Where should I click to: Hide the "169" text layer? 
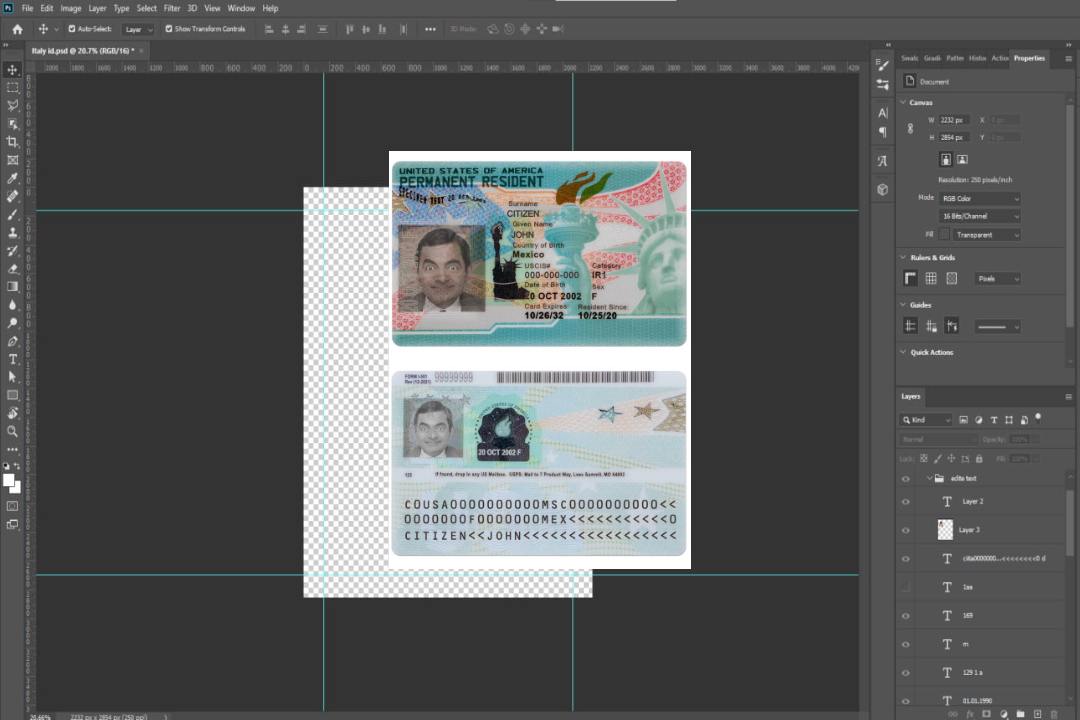906,616
